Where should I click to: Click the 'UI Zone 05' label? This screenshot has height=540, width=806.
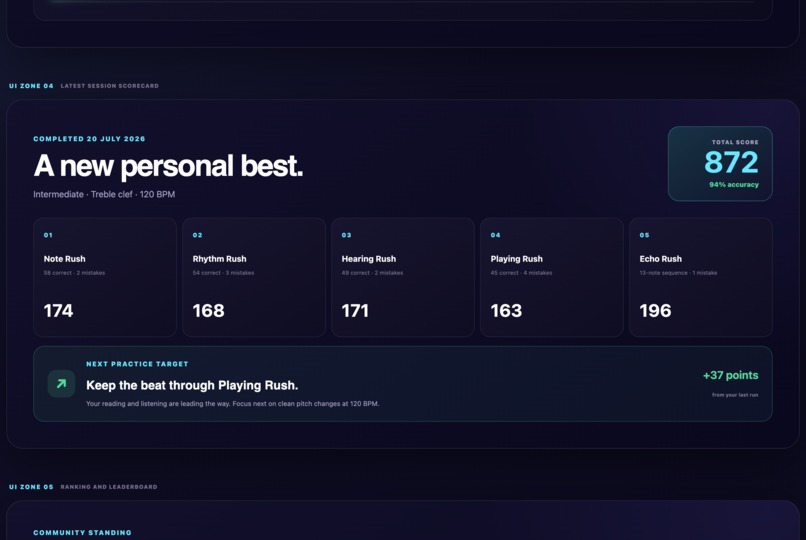click(31, 487)
